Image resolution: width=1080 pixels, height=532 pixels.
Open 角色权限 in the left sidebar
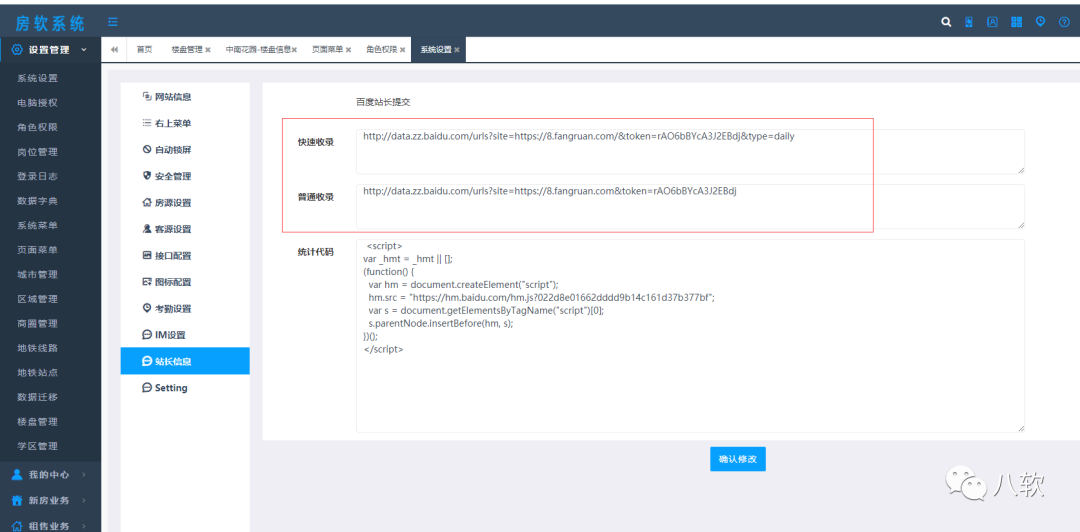[x=37, y=127]
